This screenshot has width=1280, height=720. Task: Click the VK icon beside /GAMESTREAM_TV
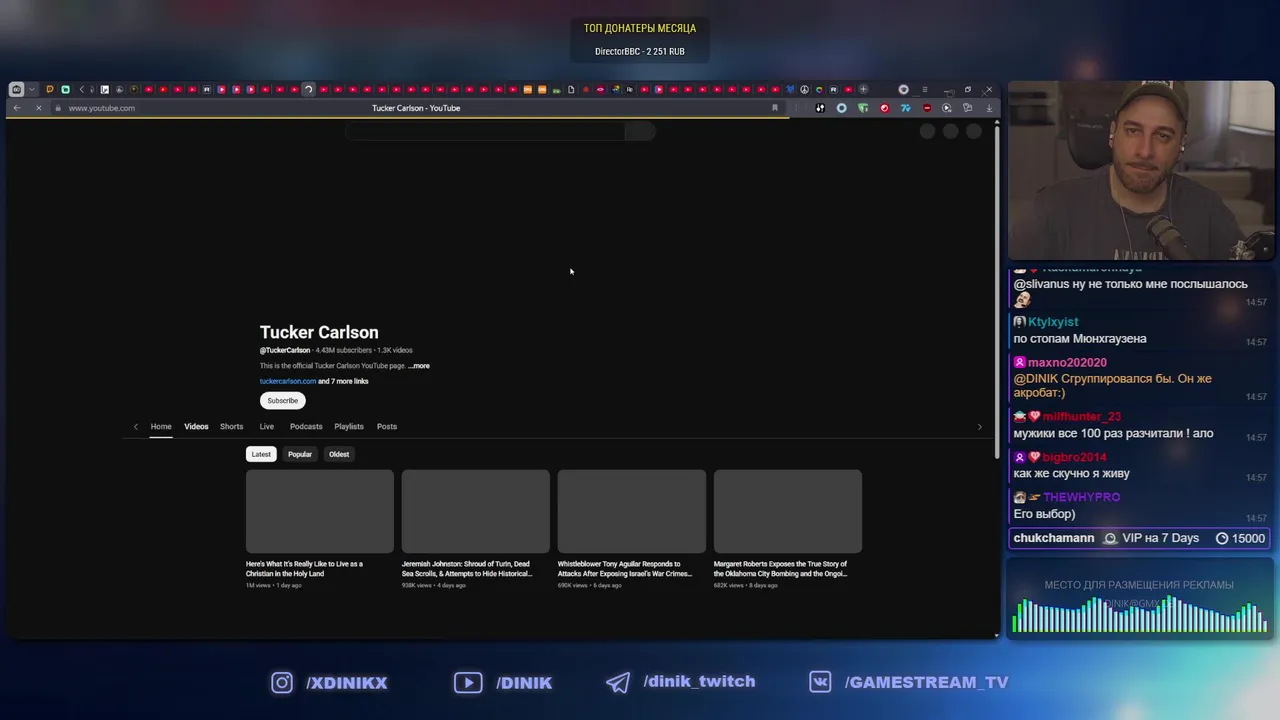click(x=821, y=682)
